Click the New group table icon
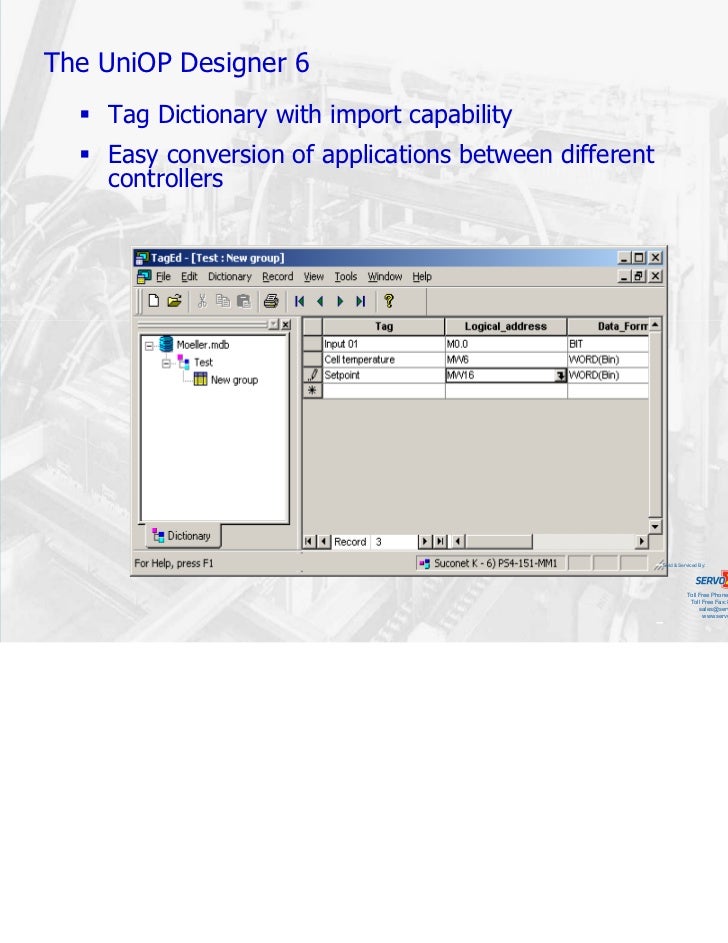 (x=200, y=379)
